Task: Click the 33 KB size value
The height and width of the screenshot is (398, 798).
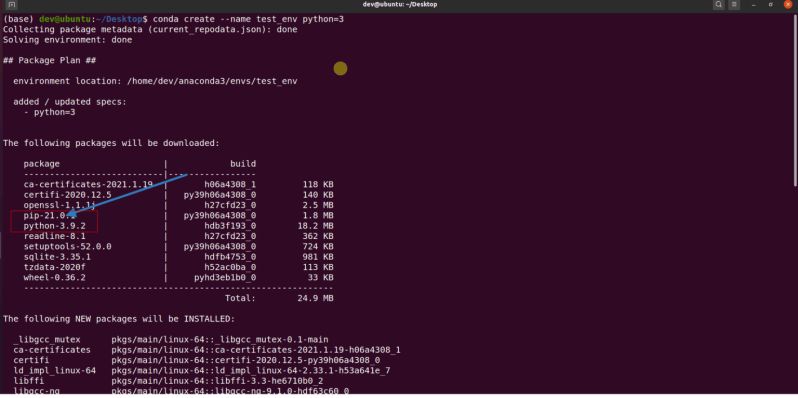Action: 320,278
